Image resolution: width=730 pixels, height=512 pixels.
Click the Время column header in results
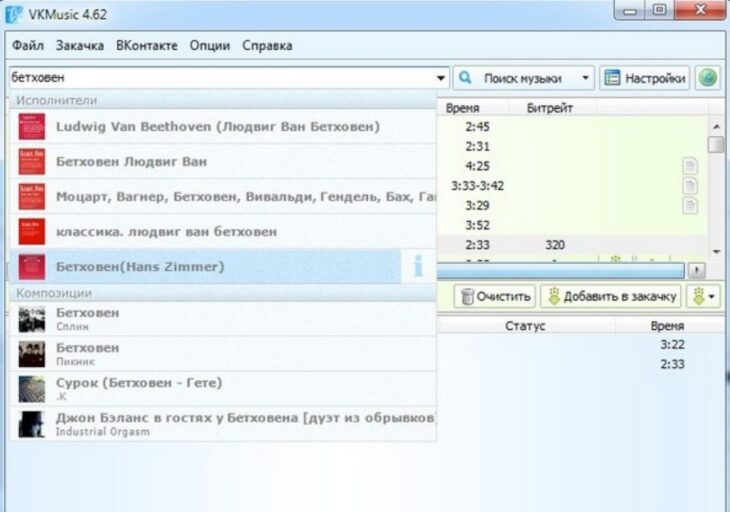[462, 108]
